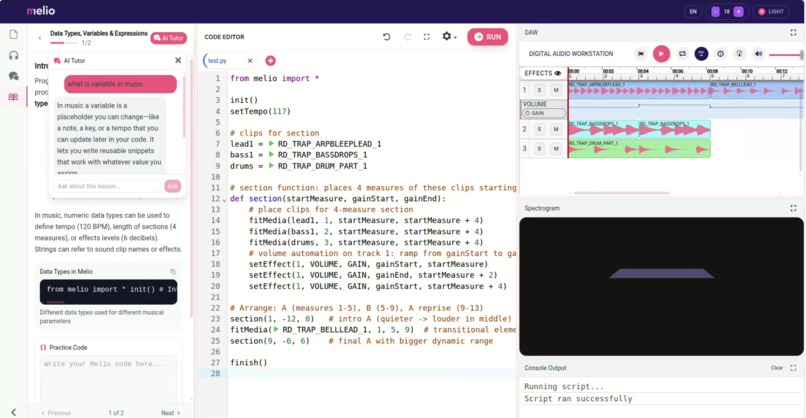Open the editor settings gear dropdown

[449, 37]
